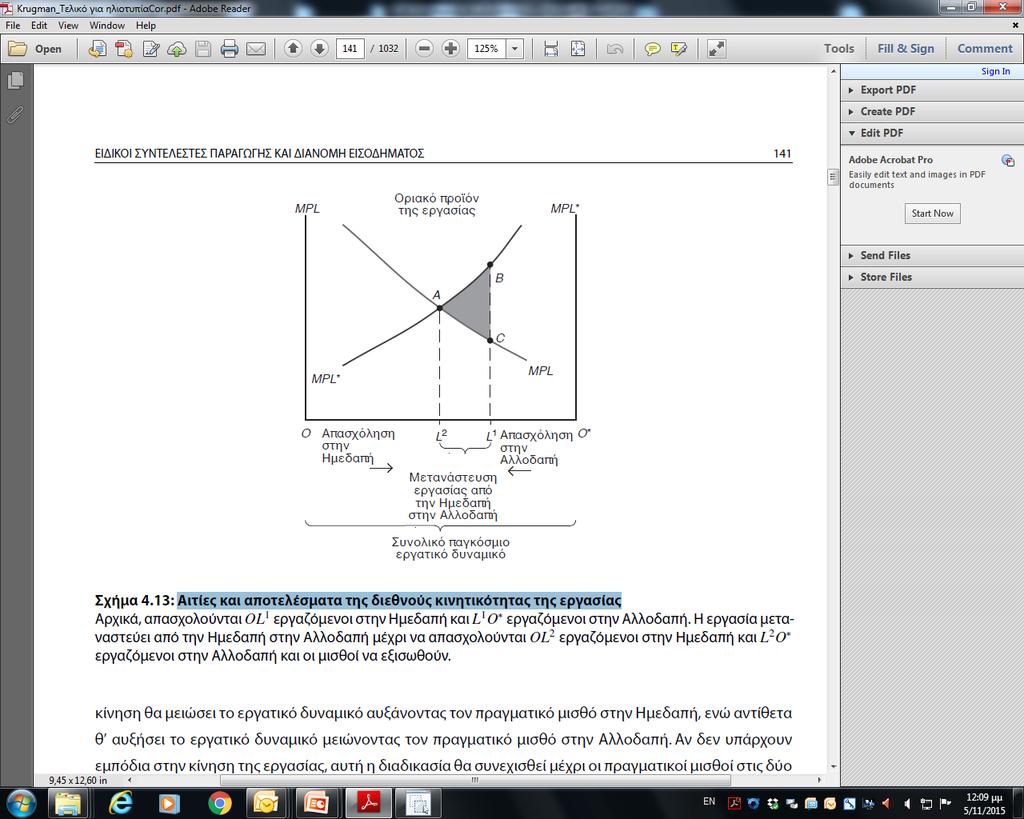Zoom out with the minus button
1024x819 pixels.
(x=424, y=48)
